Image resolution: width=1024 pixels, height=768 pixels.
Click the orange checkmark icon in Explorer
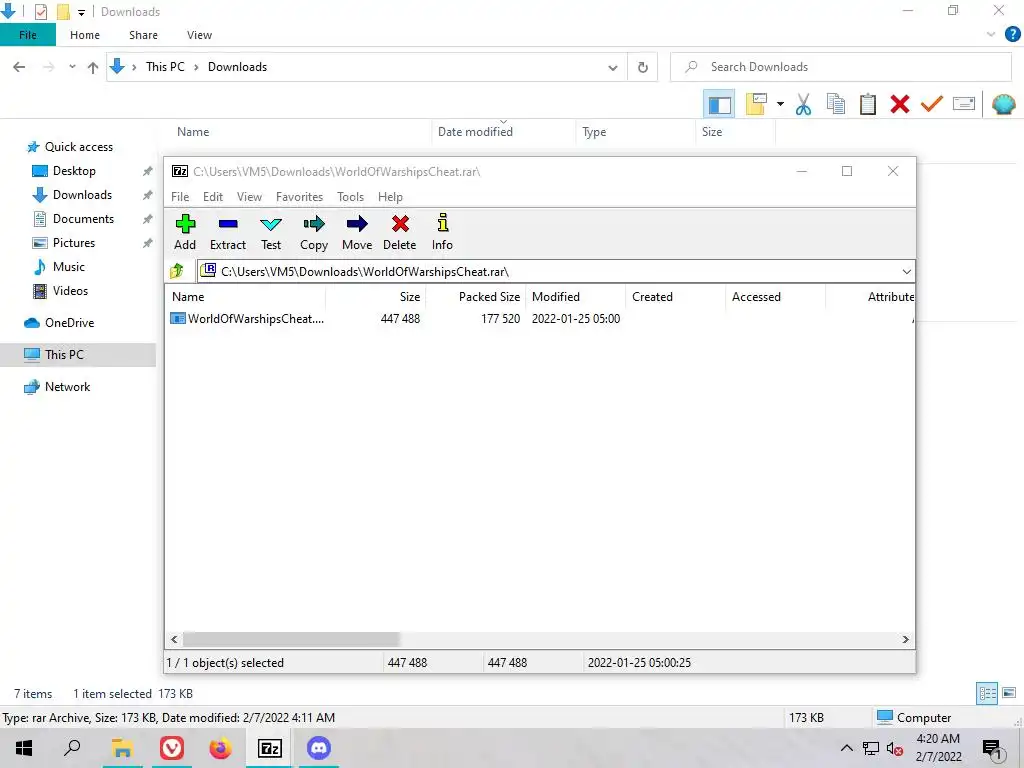pyautogui.click(x=932, y=104)
